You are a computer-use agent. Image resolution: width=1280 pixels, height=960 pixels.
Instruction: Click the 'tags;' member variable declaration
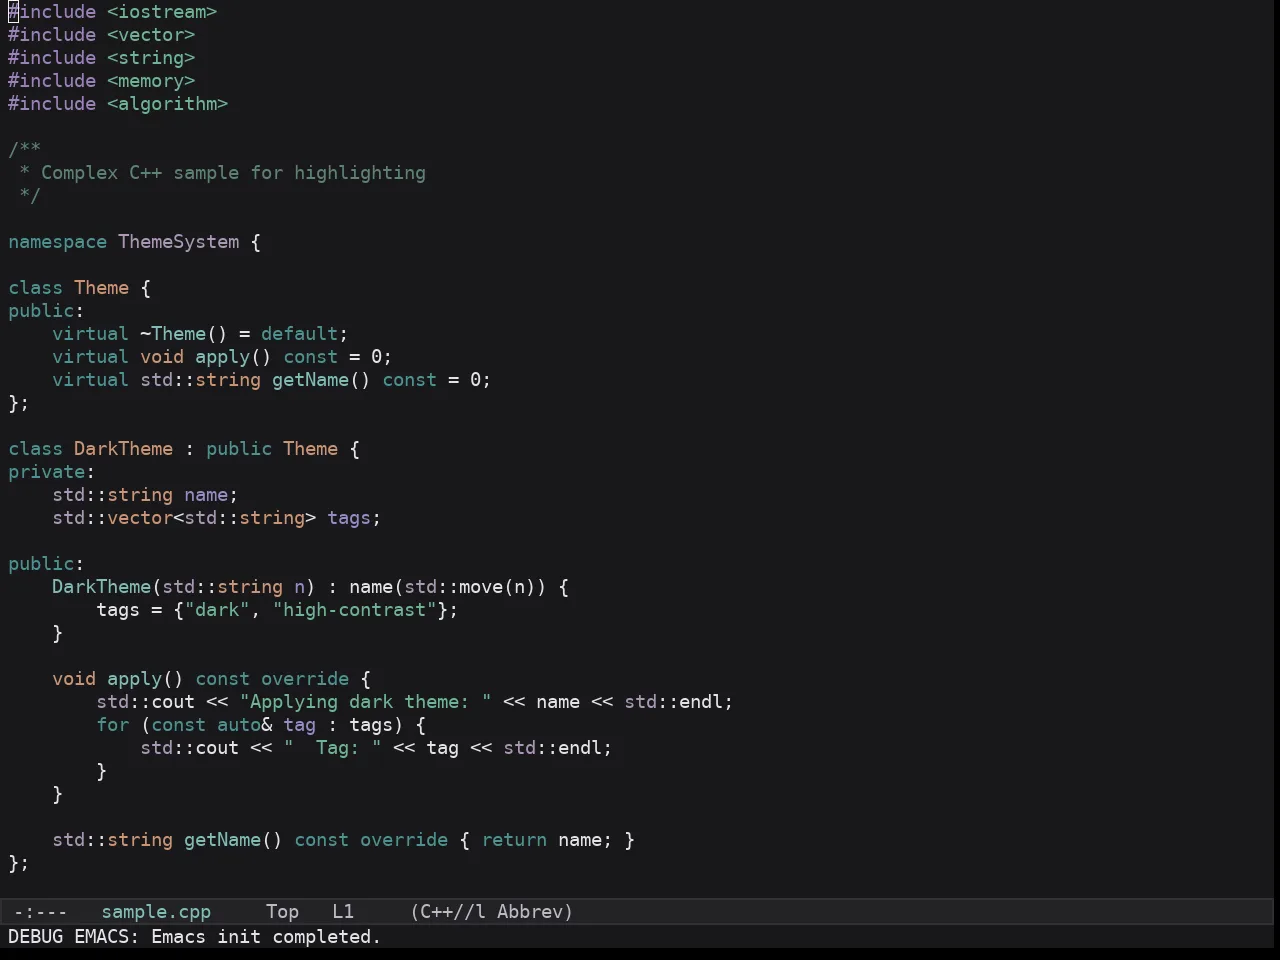(354, 518)
